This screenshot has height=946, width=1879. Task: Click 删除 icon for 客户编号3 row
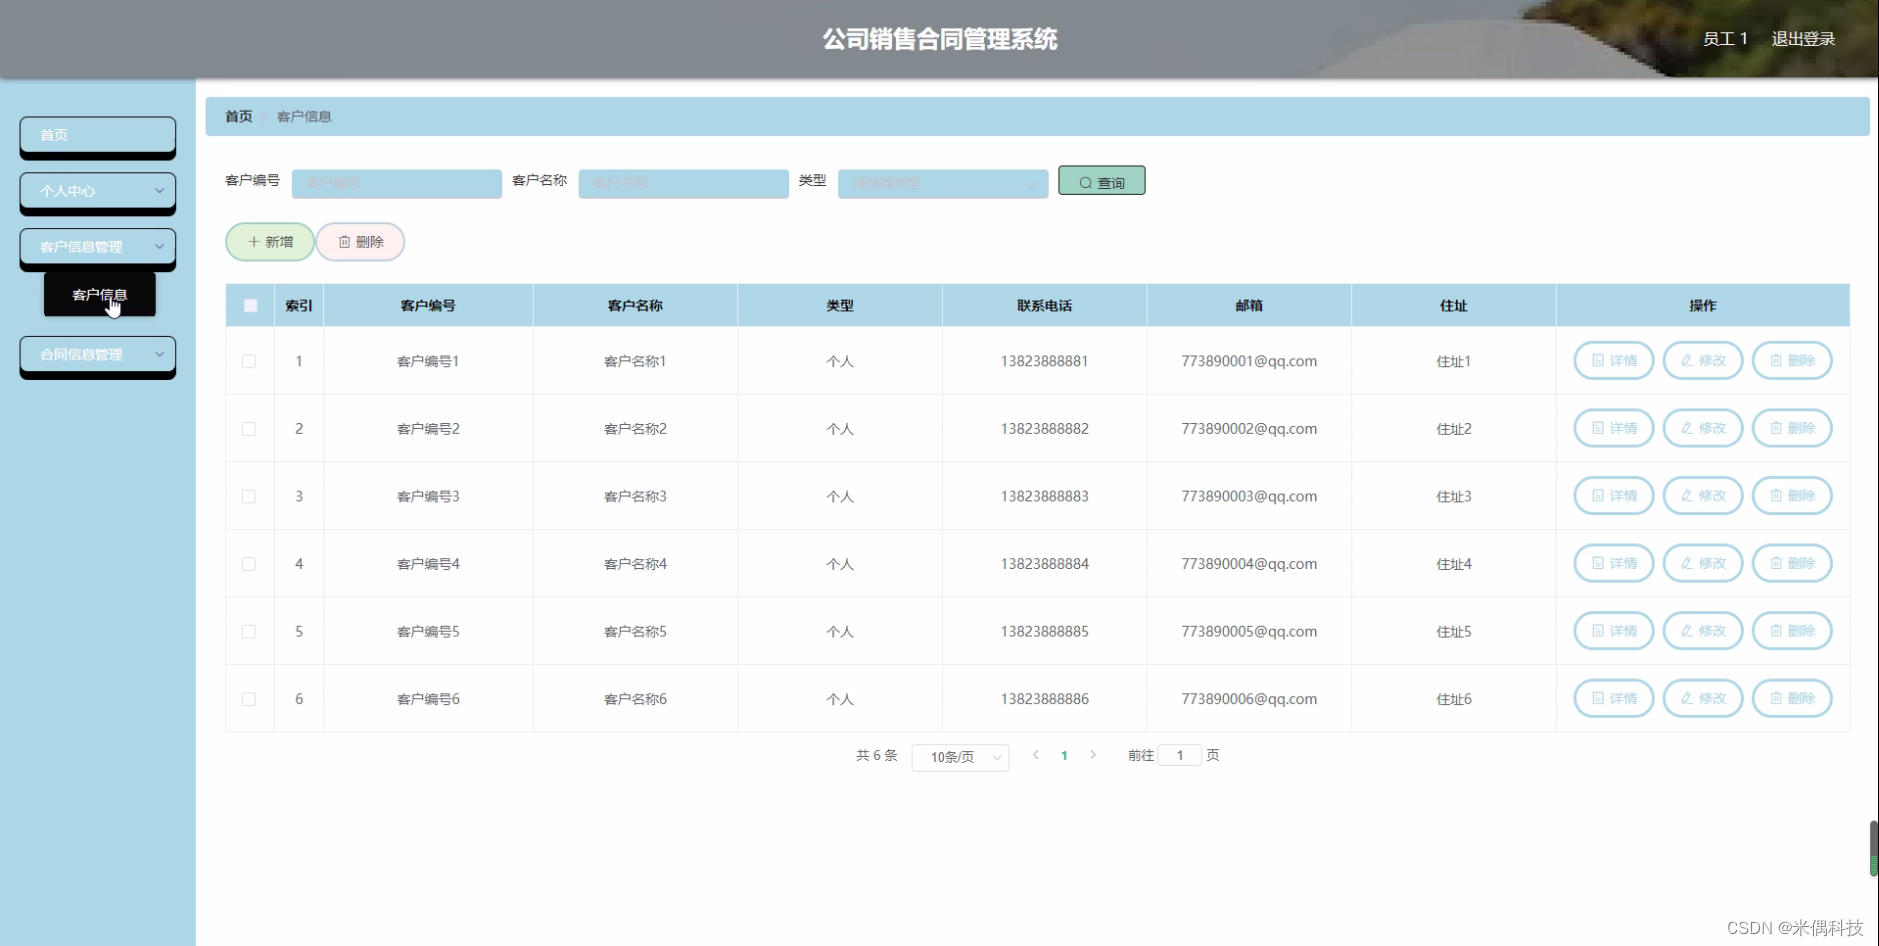tap(1777, 495)
